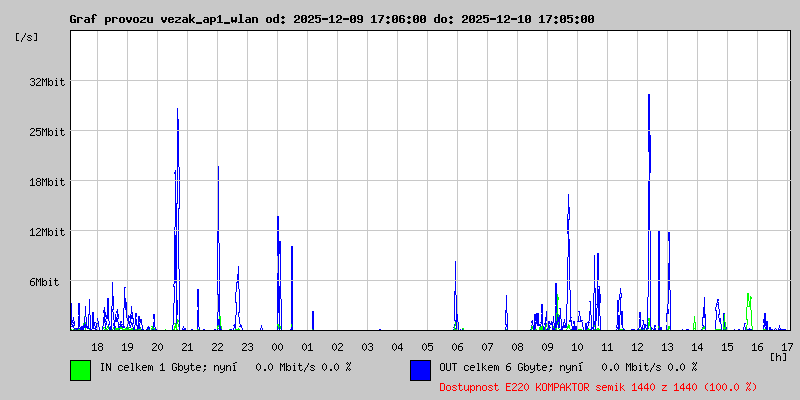The height and width of the screenshot is (400, 800).
Task: Click the 25Mbit y-axis label
Action: [46, 132]
